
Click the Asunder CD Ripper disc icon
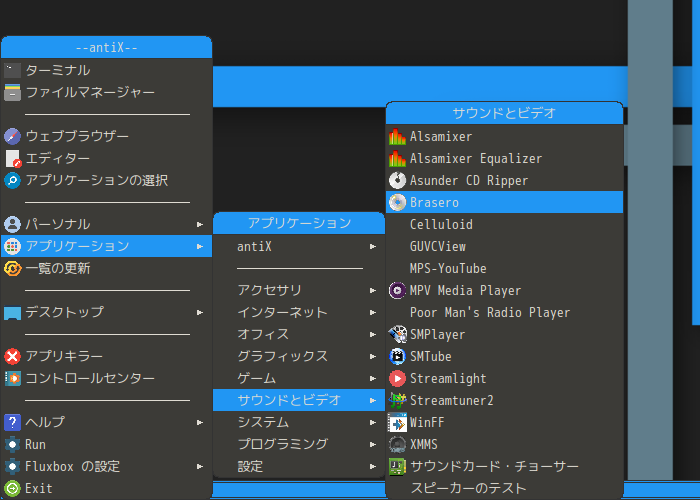[x=397, y=180]
